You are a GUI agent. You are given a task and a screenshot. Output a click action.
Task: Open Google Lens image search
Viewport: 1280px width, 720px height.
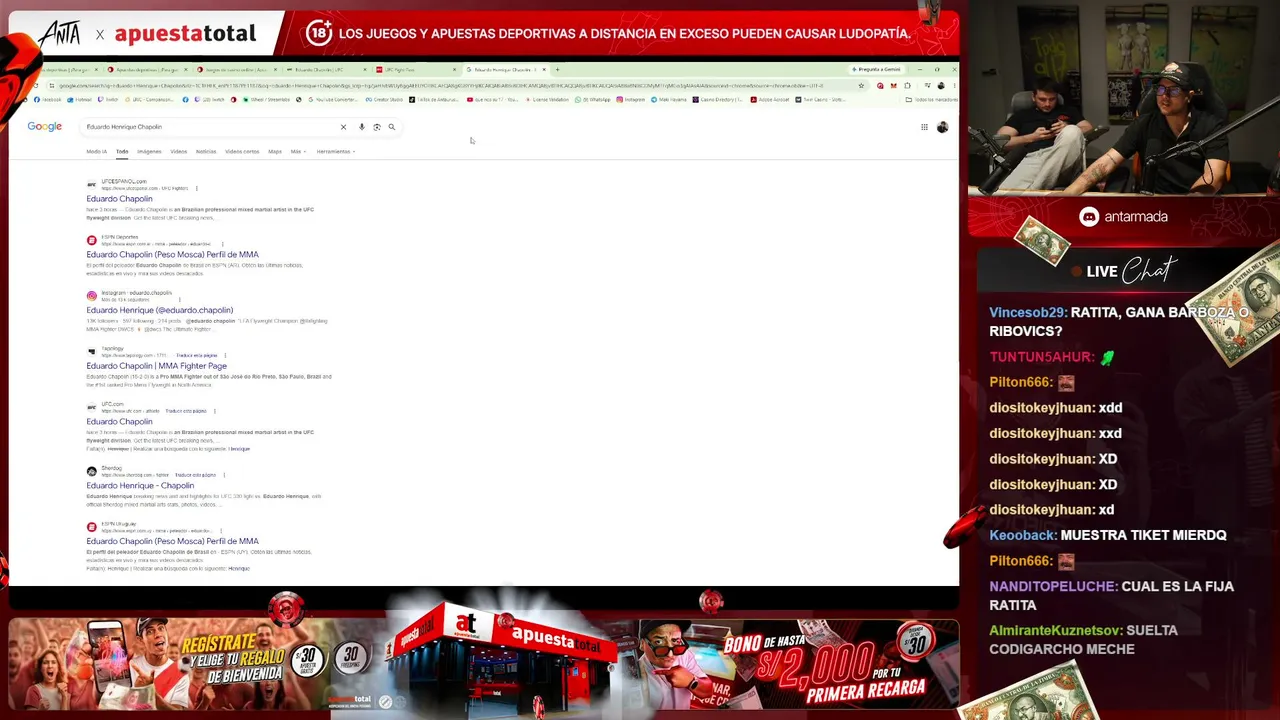tap(377, 127)
